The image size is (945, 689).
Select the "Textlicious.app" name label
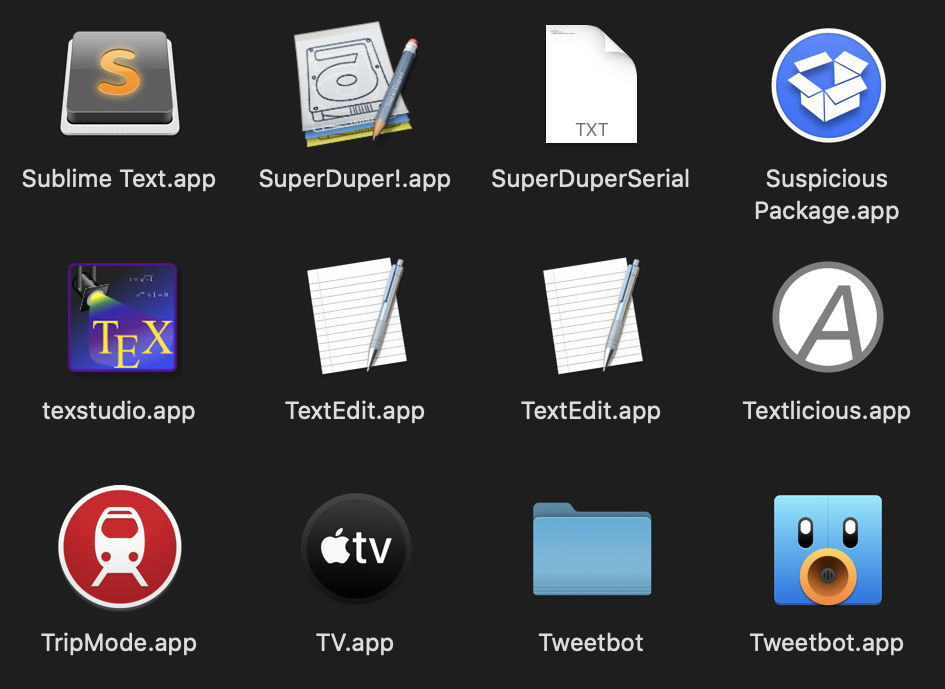[827, 411]
